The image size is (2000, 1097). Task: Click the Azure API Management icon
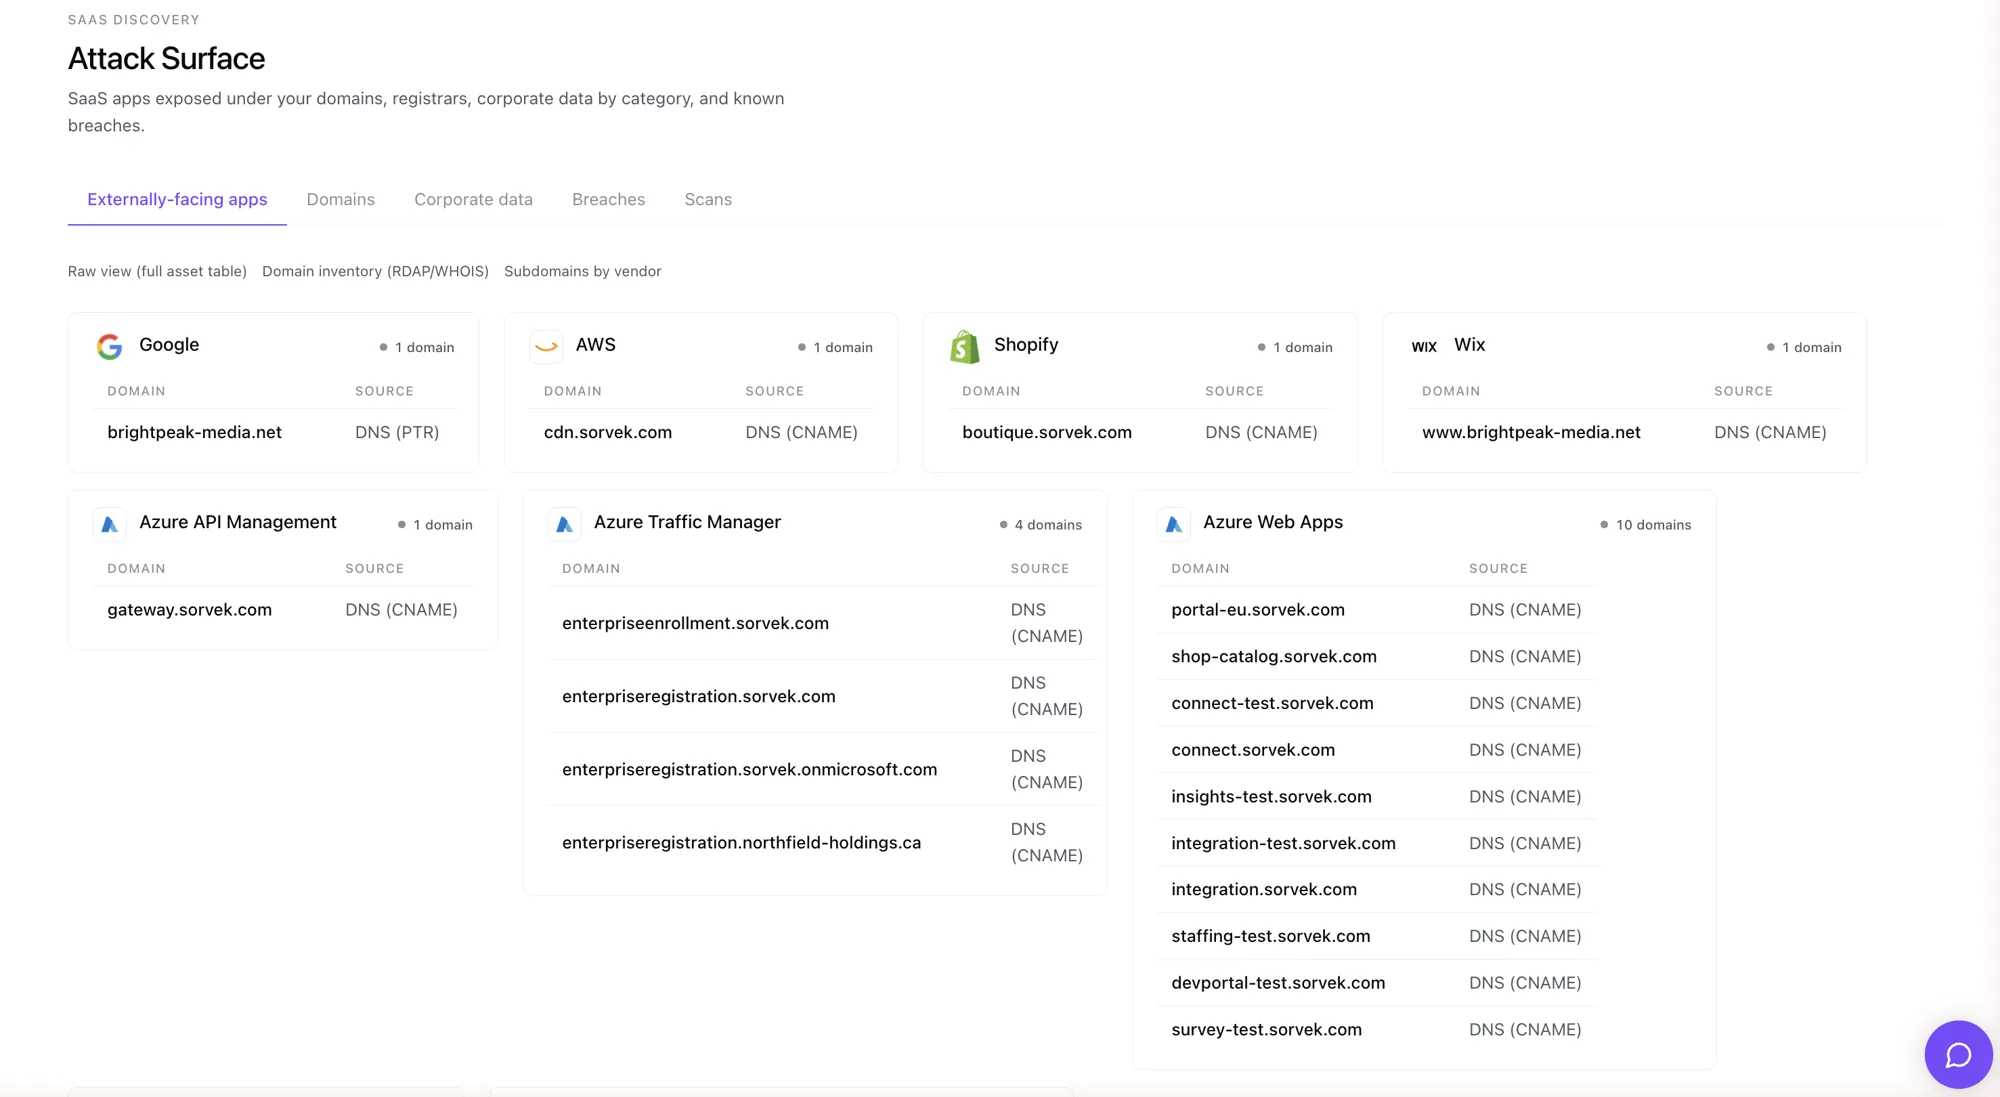click(x=110, y=524)
